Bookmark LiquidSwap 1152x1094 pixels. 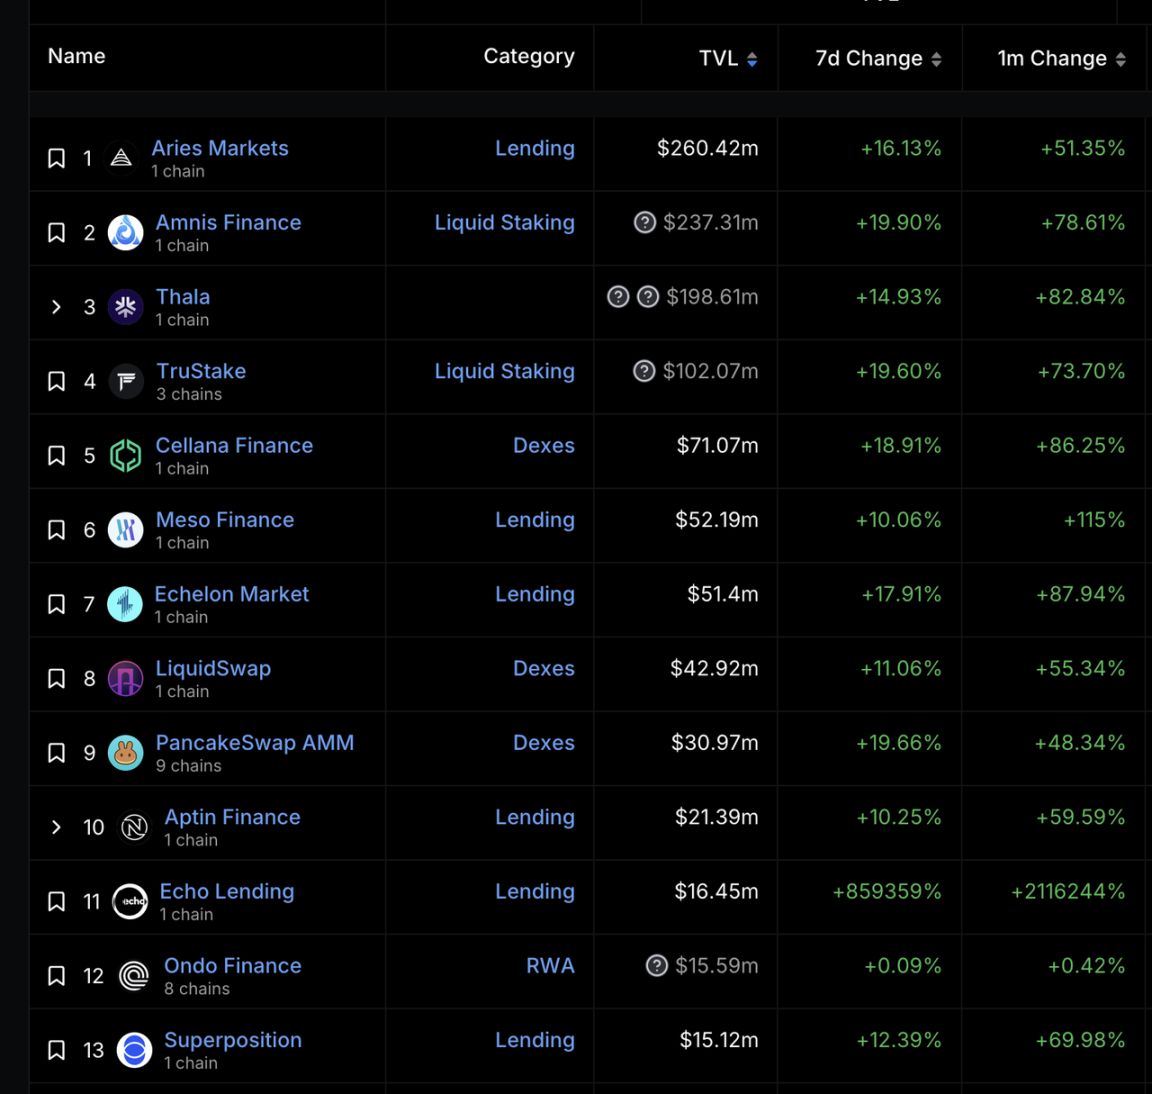click(x=57, y=678)
